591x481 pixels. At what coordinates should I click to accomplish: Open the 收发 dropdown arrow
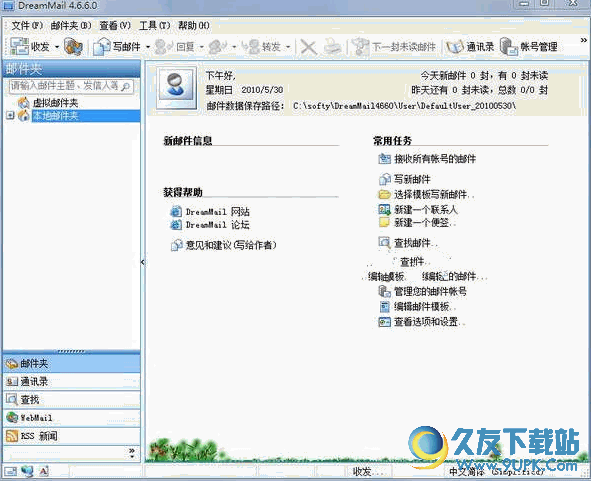pos(57,47)
